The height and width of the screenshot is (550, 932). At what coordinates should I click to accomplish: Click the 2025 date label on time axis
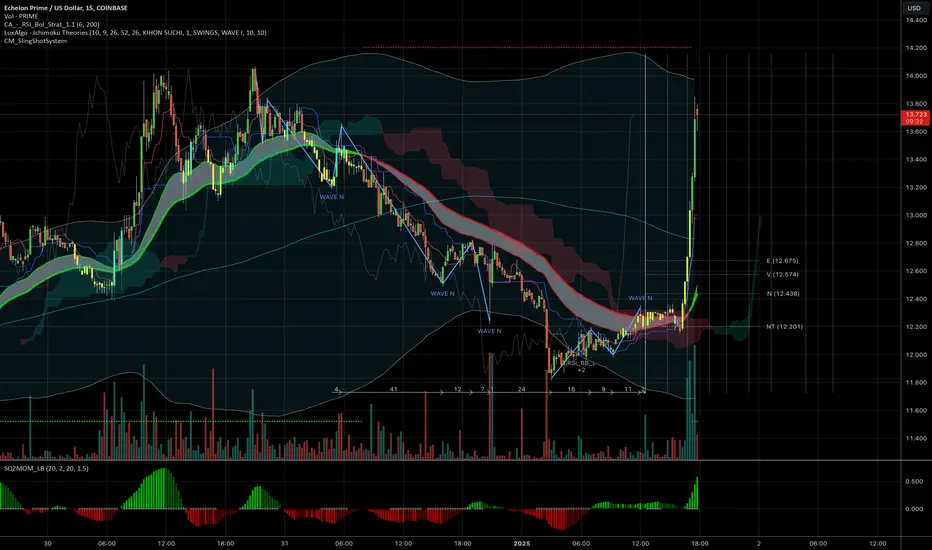point(522,543)
